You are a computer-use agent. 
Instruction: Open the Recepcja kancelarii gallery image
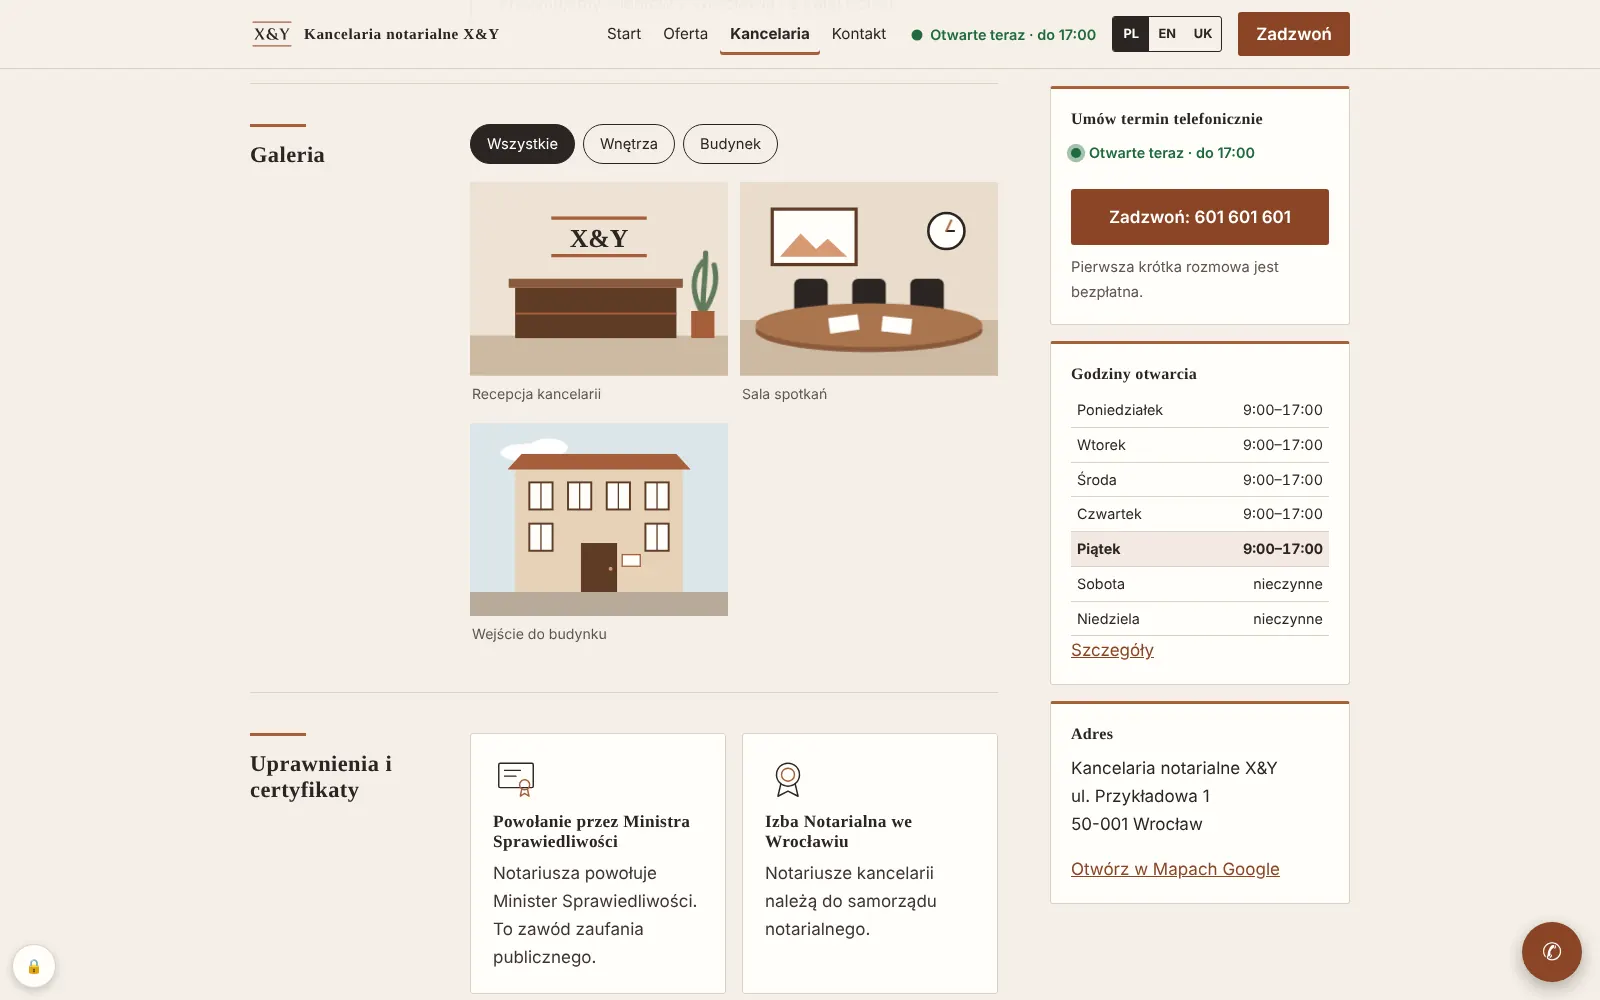(x=599, y=279)
